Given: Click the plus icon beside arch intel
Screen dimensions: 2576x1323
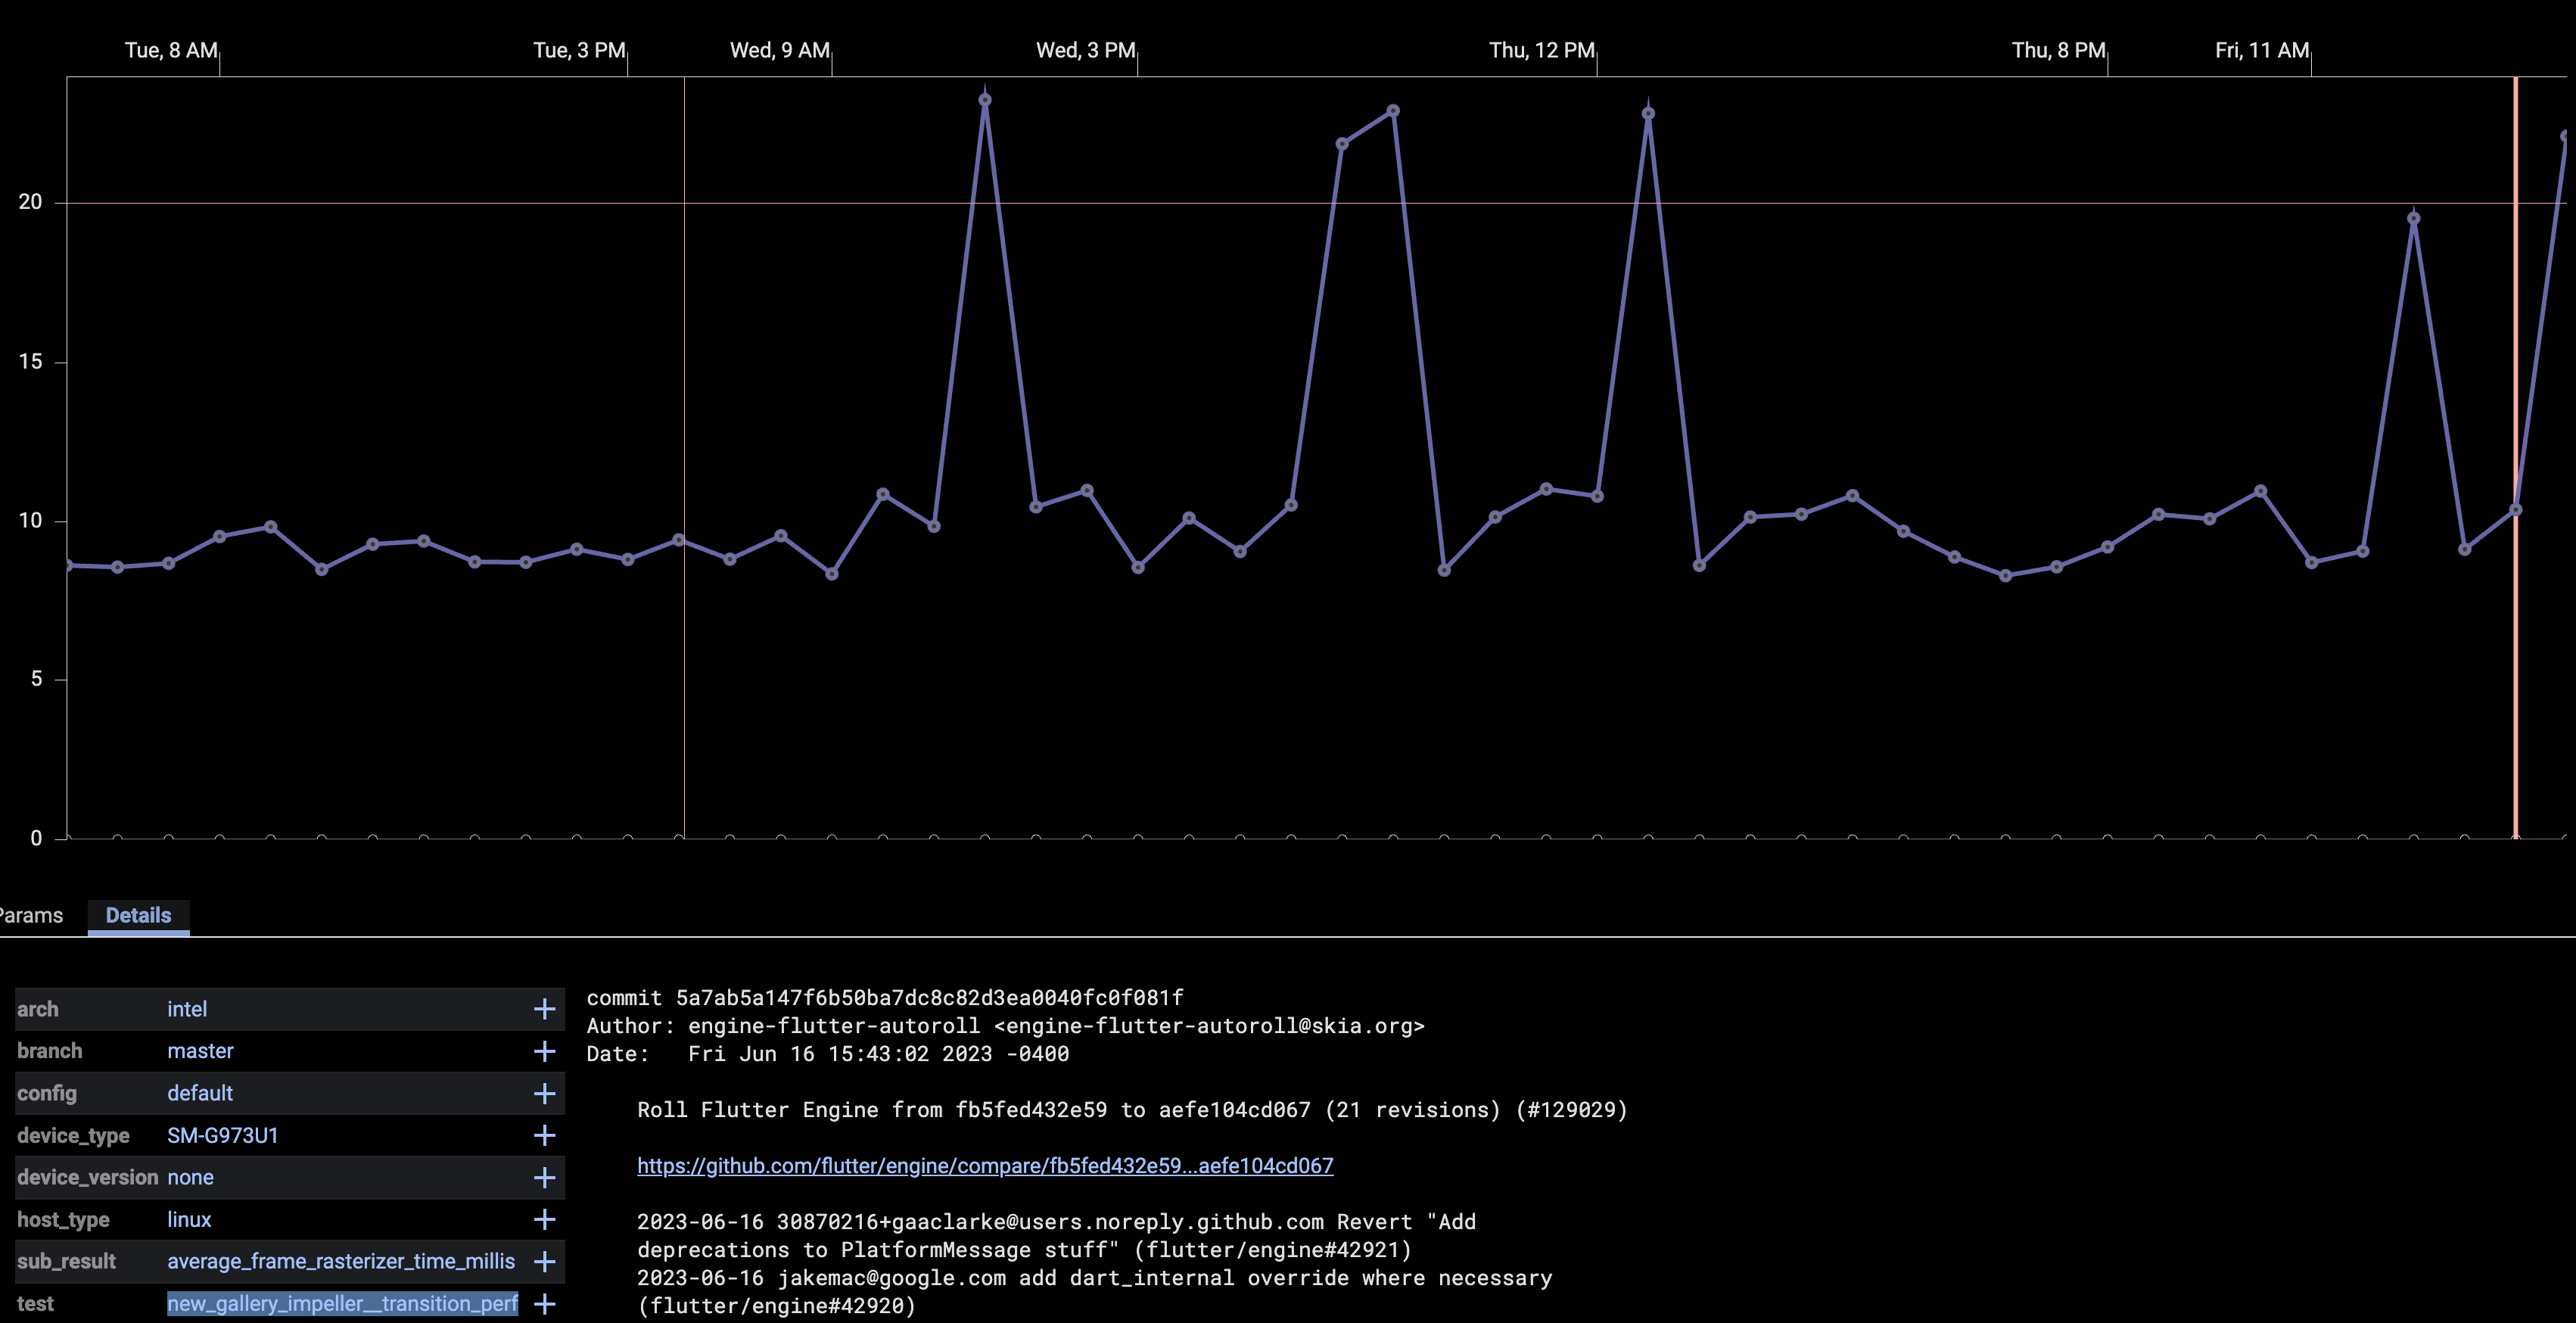Looking at the screenshot, I should (x=544, y=1009).
